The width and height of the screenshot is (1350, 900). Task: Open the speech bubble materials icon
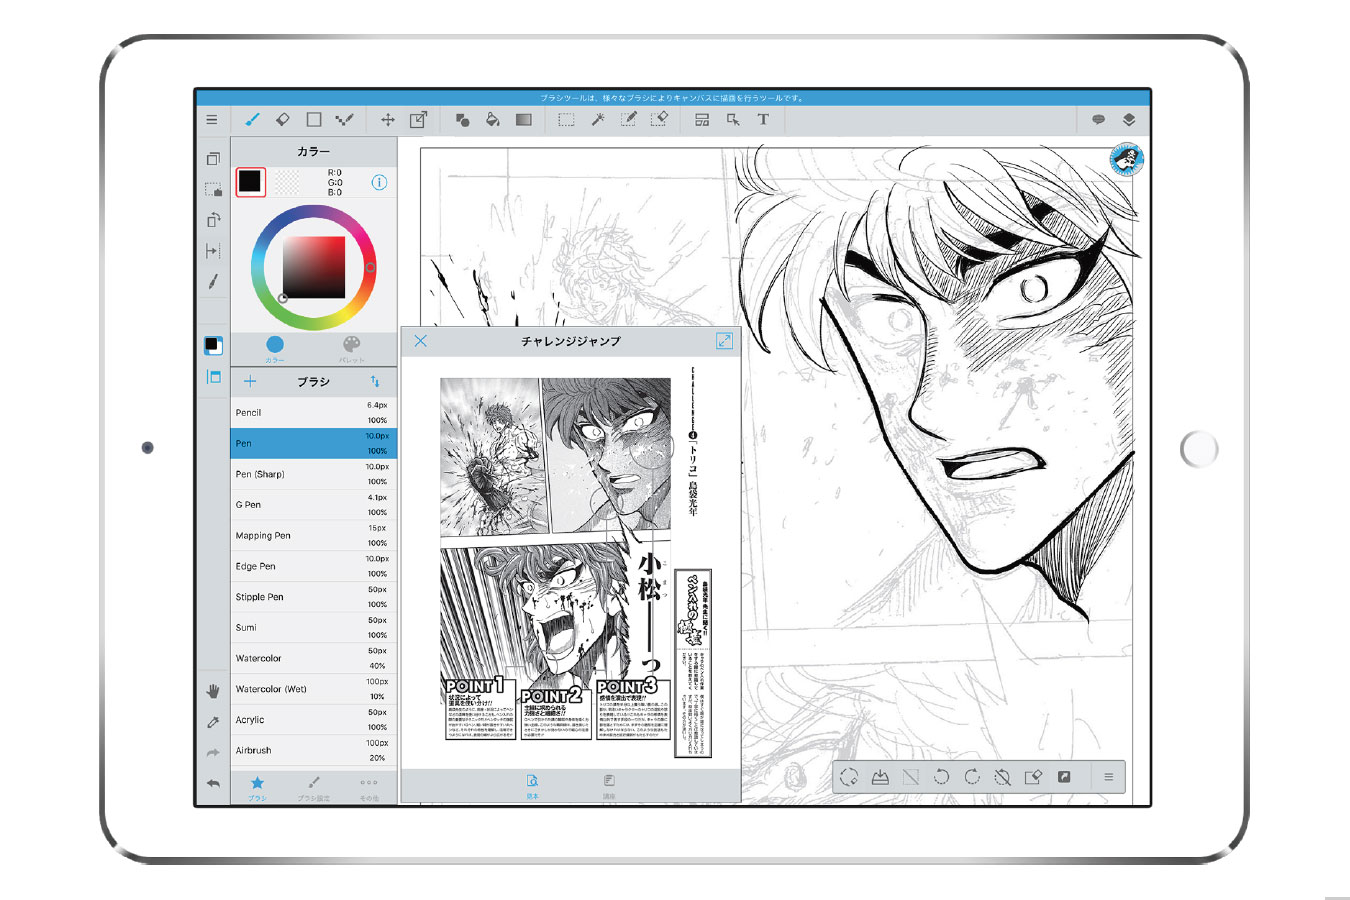(x=1098, y=119)
